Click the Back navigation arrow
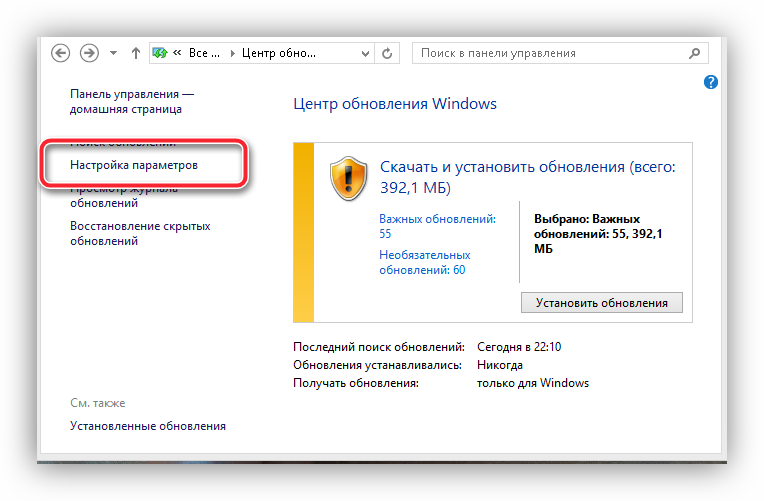Viewport: 764px width, 501px height. tap(60, 53)
